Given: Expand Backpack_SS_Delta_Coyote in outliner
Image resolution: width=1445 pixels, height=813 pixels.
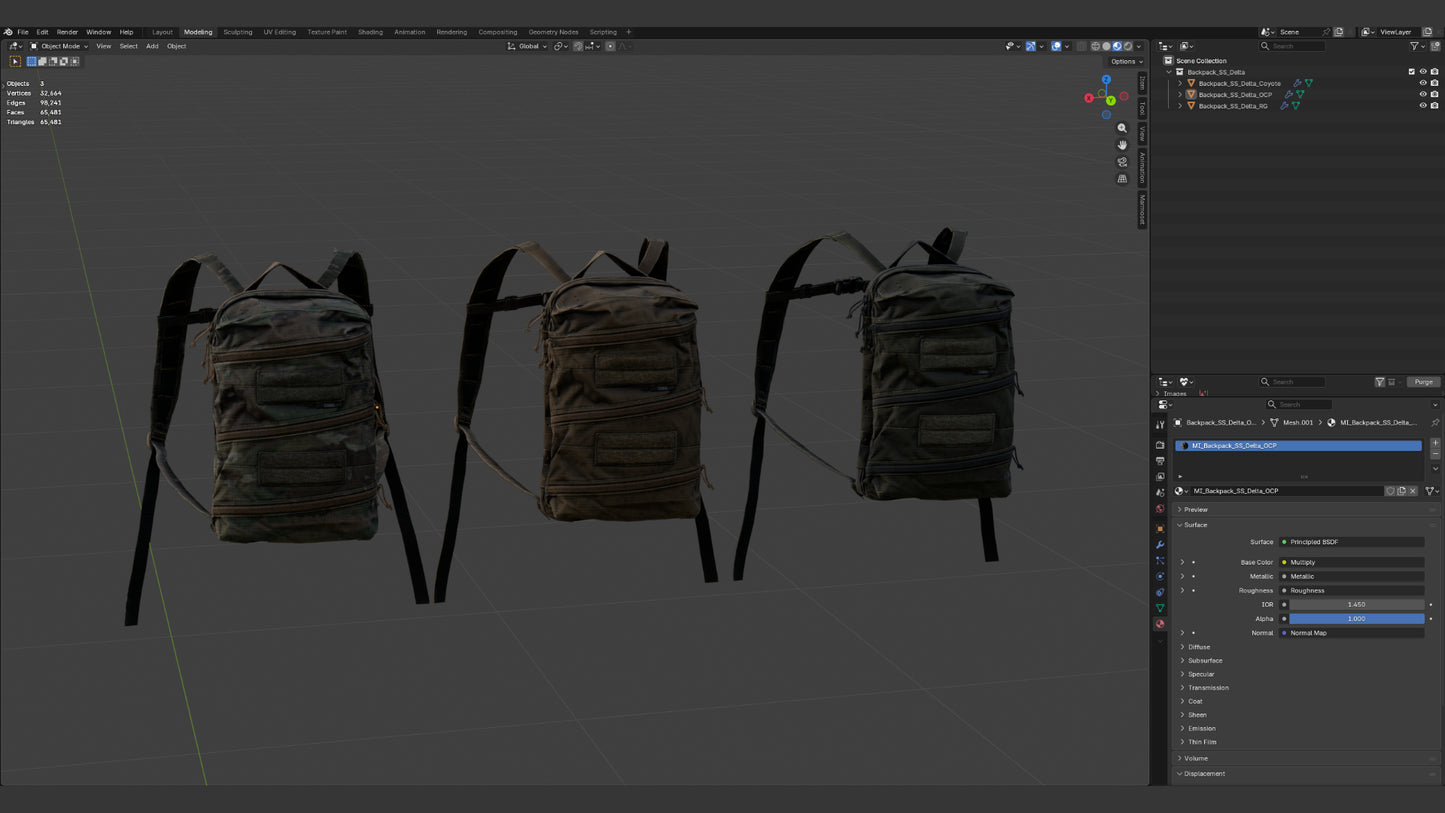Looking at the screenshot, I should point(1180,84).
